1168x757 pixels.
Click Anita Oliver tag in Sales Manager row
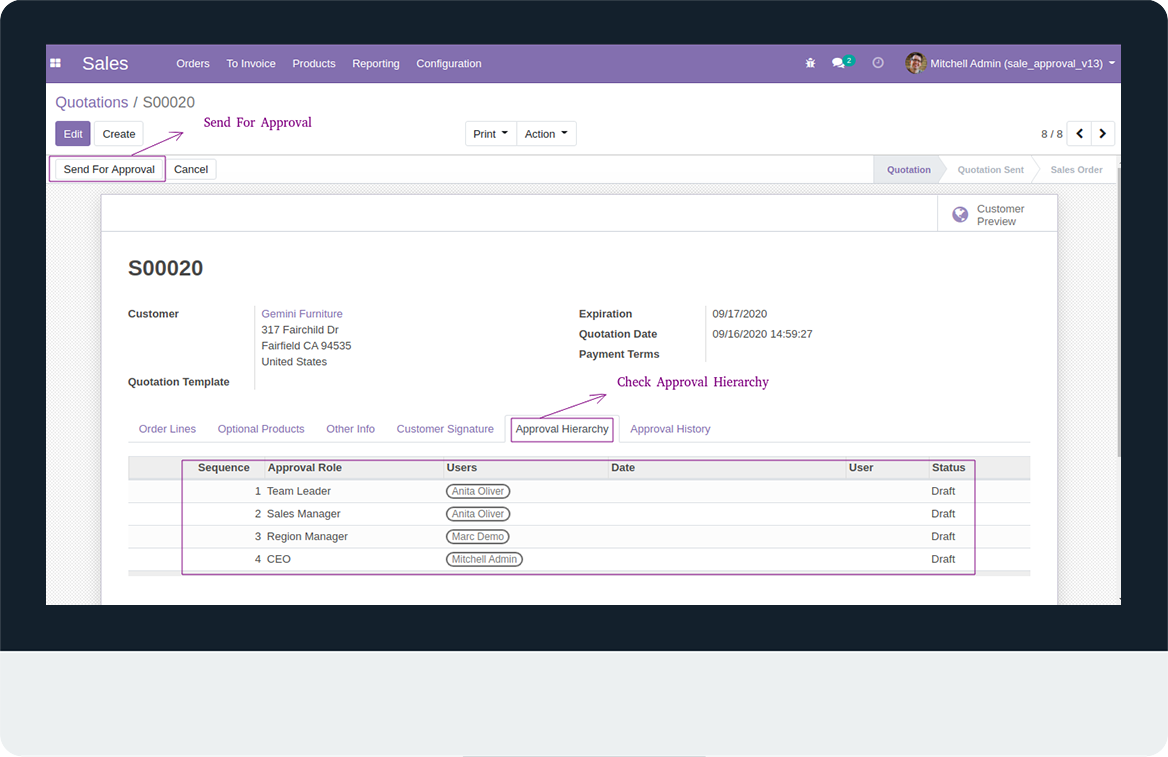coord(477,514)
